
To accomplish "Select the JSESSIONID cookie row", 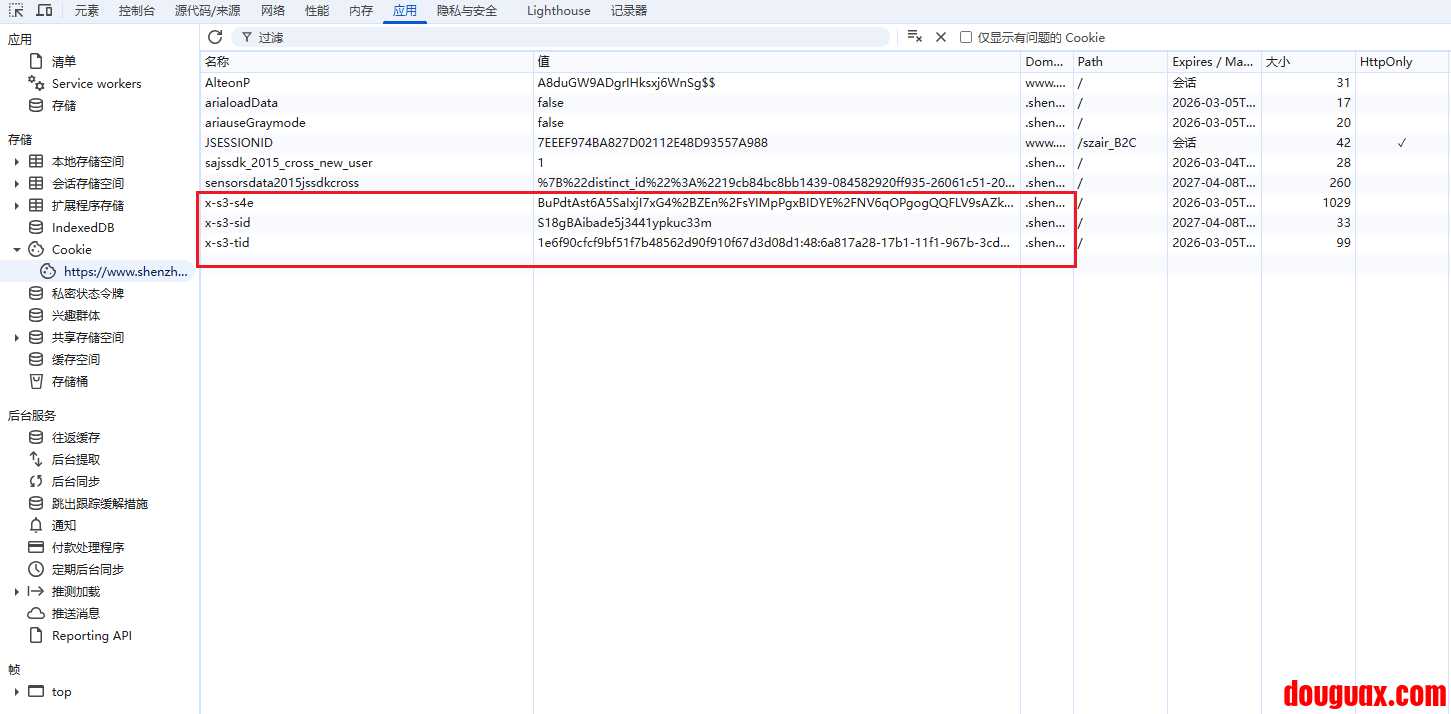I will coord(366,143).
